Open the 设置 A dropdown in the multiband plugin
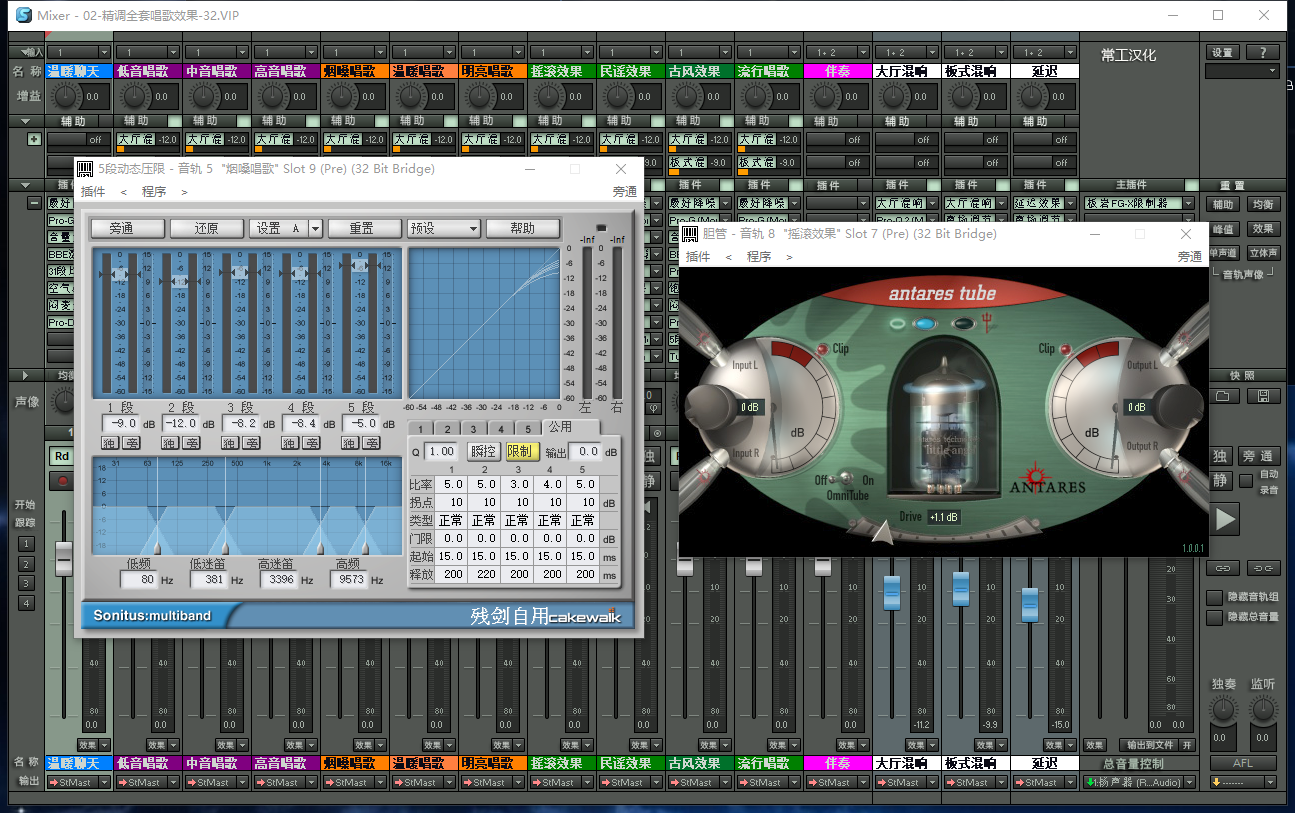Viewport: 1295px width, 813px height. coord(315,228)
